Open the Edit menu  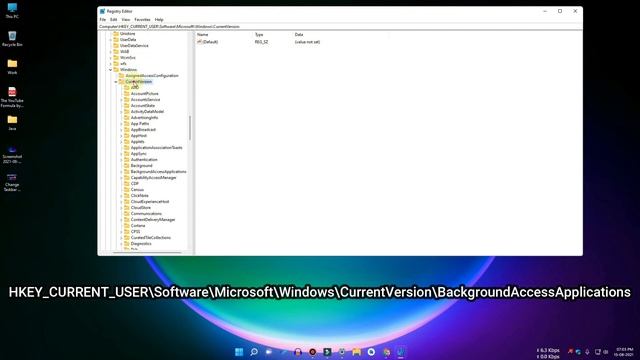(x=113, y=20)
